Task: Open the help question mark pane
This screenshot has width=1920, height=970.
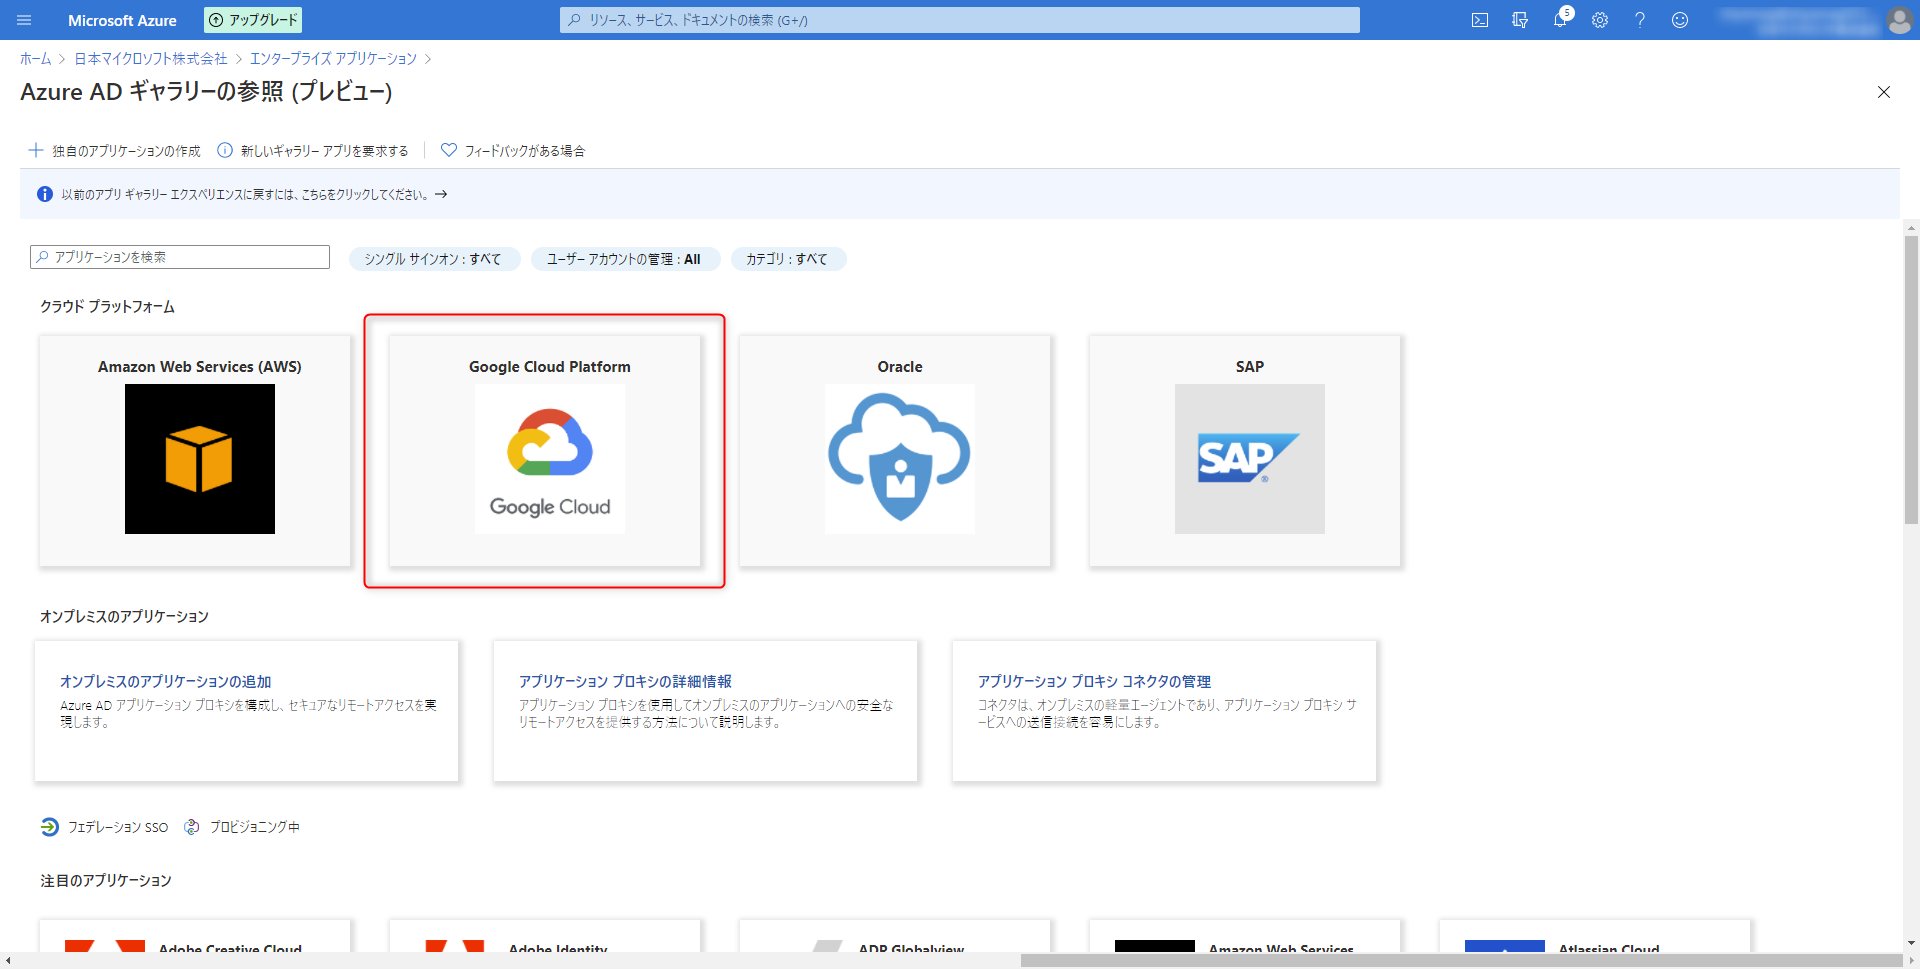Action: (x=1639, y=20)
